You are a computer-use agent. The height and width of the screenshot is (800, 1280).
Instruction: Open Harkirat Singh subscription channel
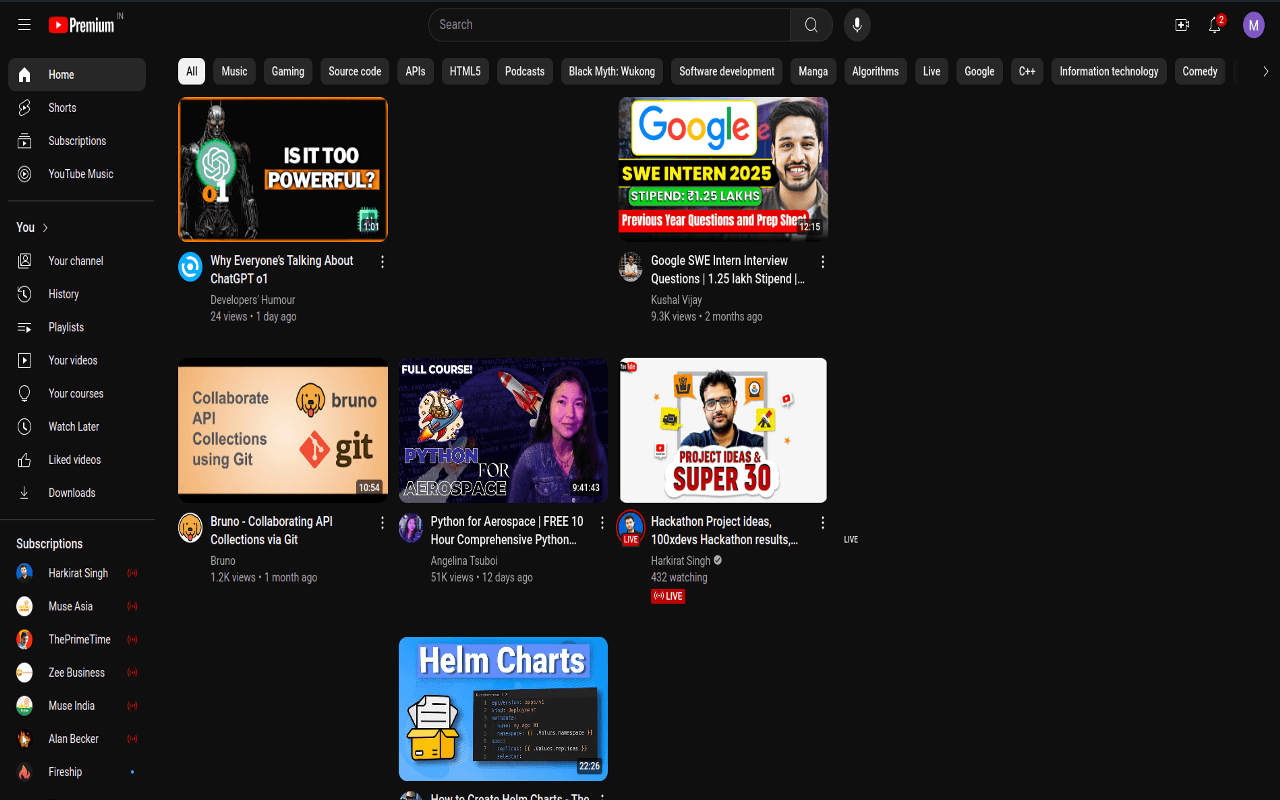tap(77, 574)
